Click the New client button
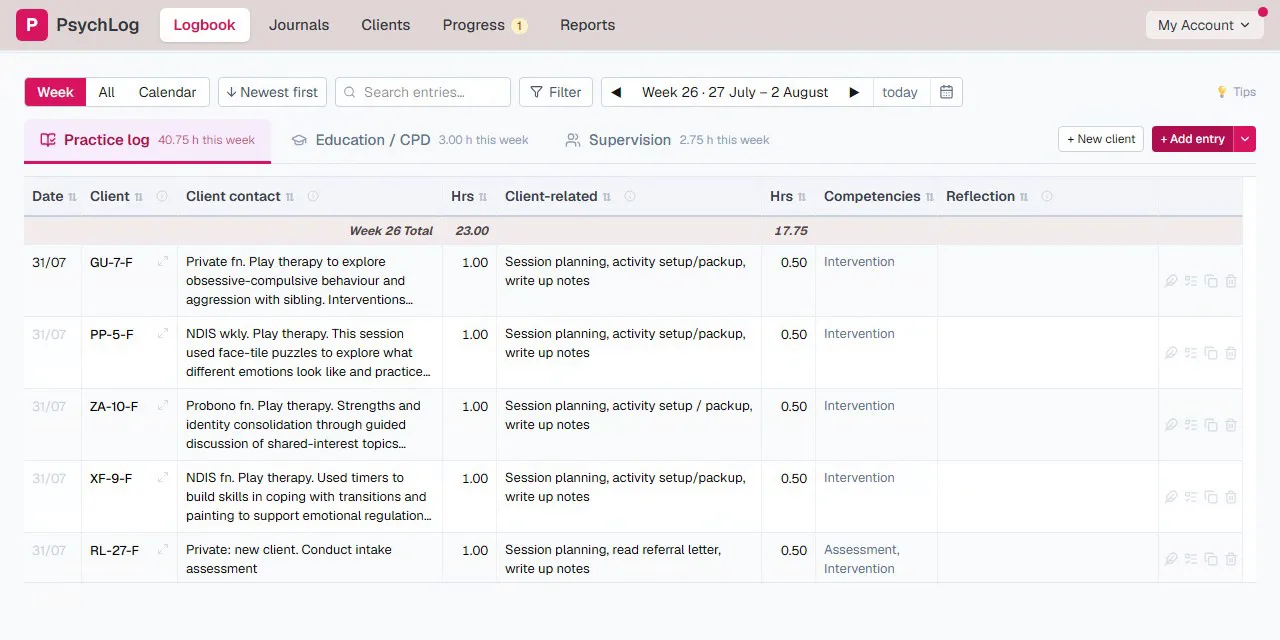 [1101, 139]
